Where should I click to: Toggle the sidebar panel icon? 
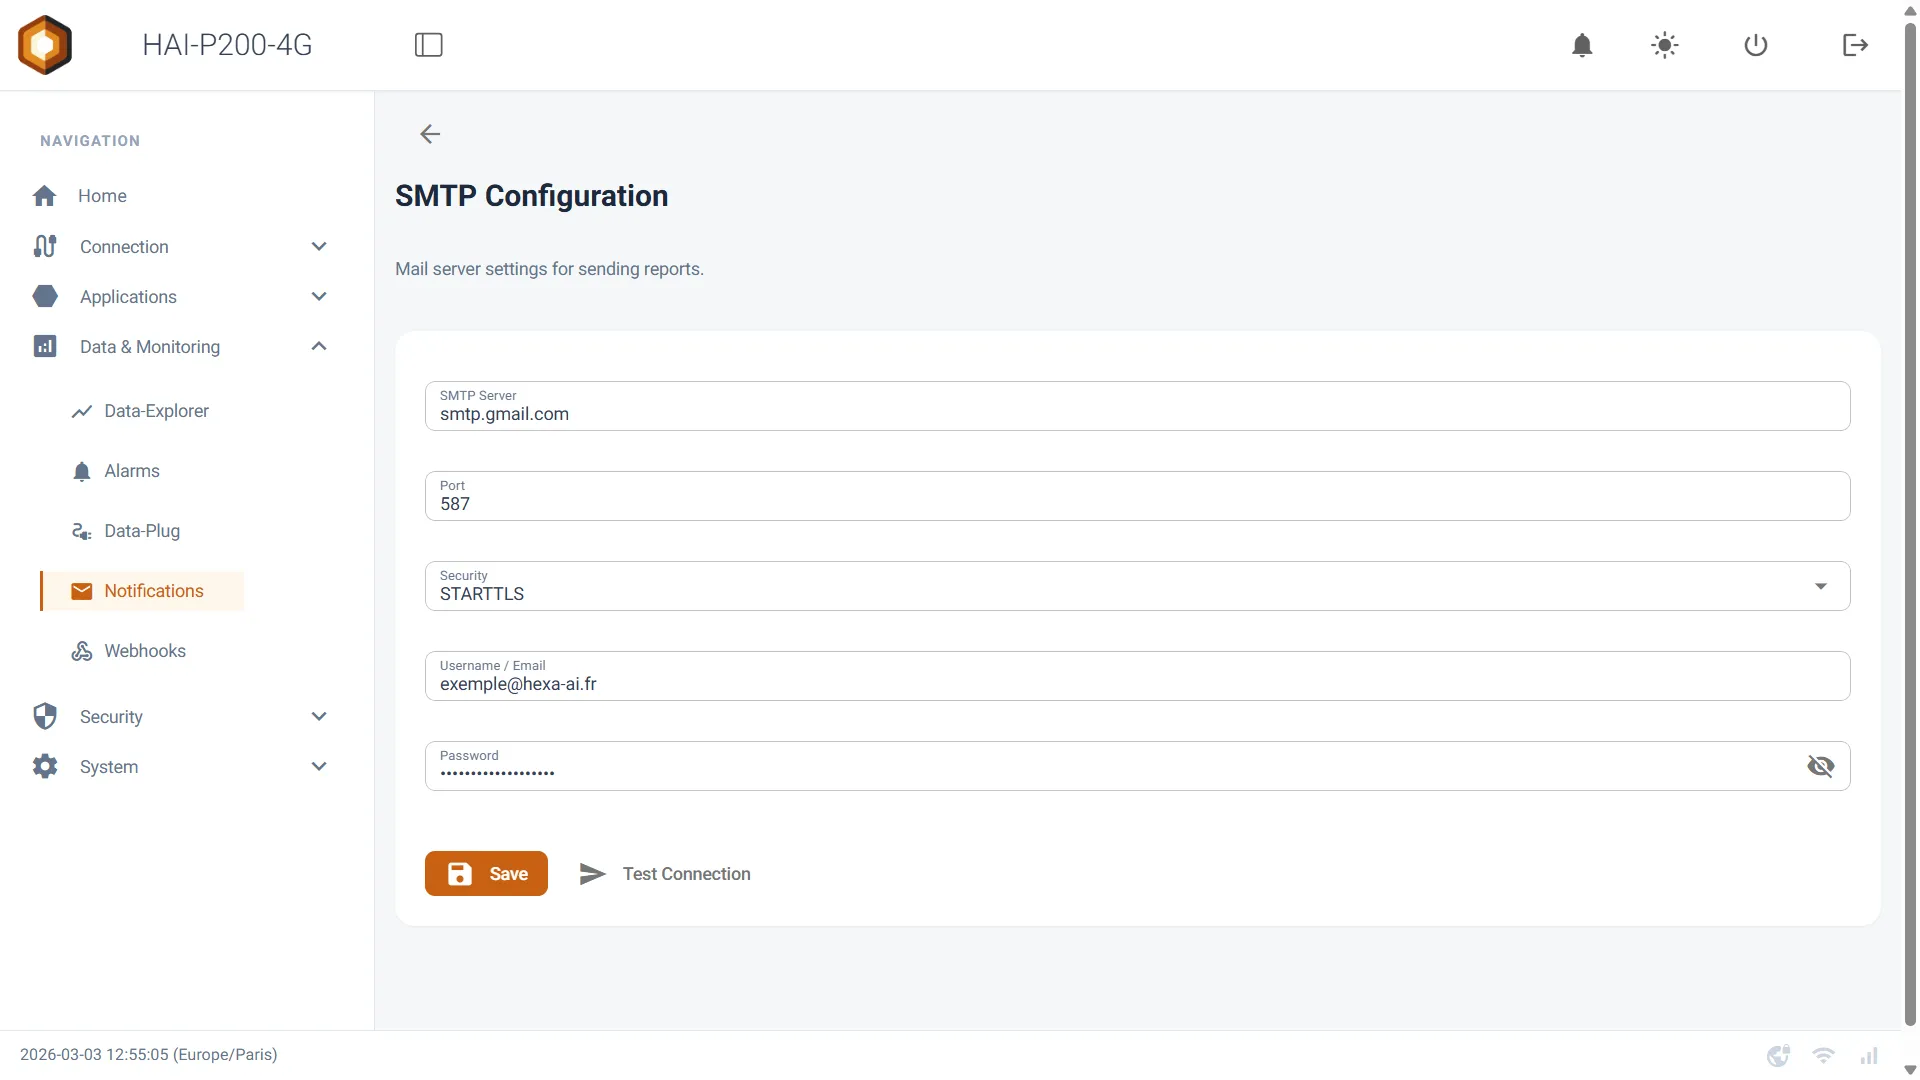pyautogui.click(x=429, y=45)
